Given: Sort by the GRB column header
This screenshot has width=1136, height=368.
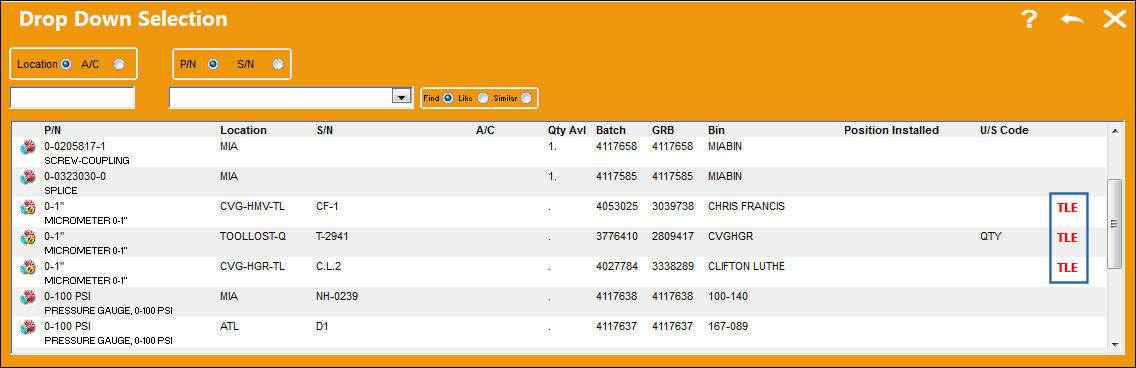Looking at the screenshot, I should (x=663, y=130).
